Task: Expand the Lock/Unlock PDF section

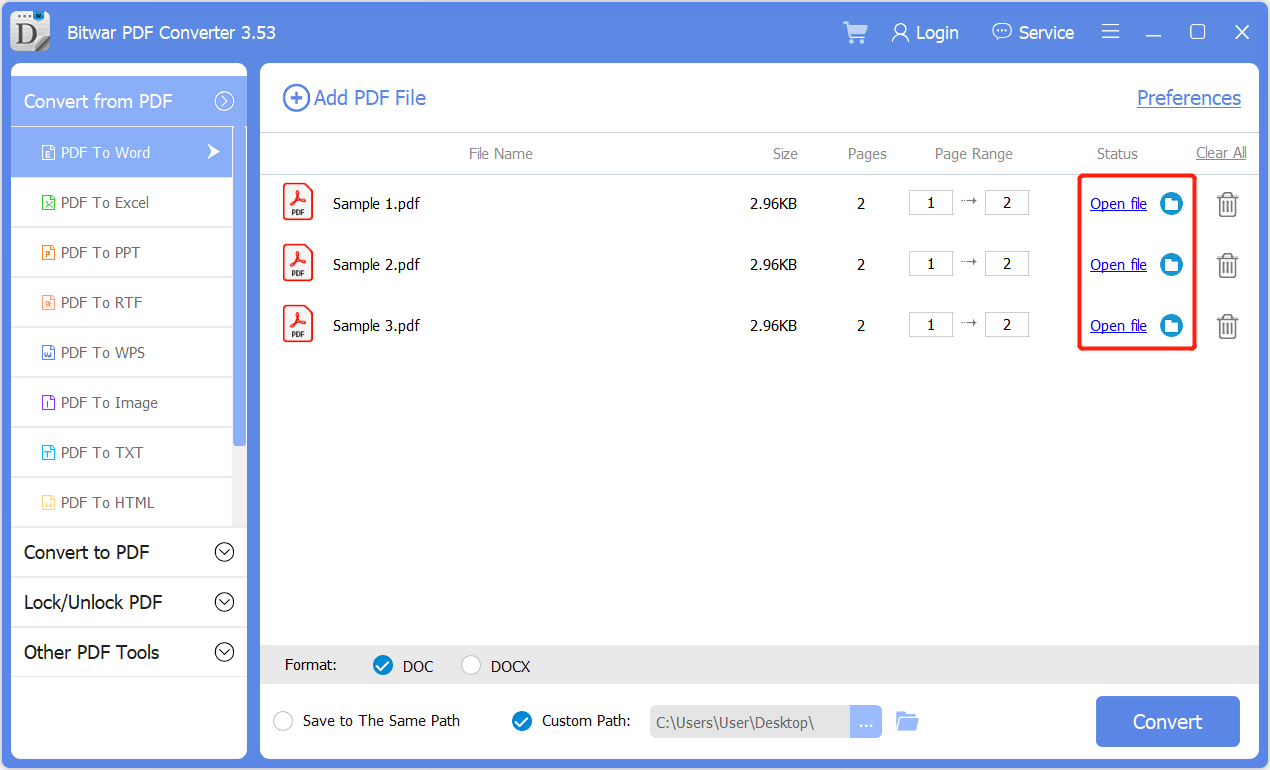Action: [x=225, y=602]
